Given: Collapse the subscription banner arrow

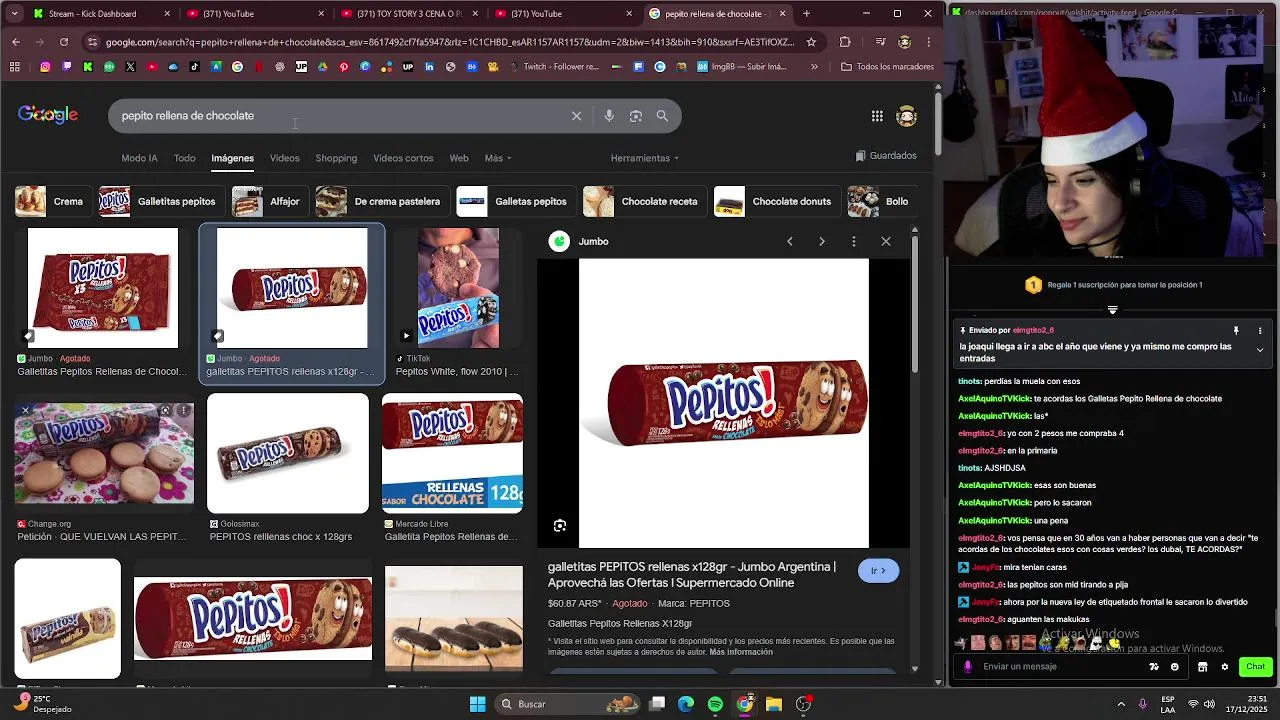Looking at the screenshot, I should click(x=1112, y=310).
